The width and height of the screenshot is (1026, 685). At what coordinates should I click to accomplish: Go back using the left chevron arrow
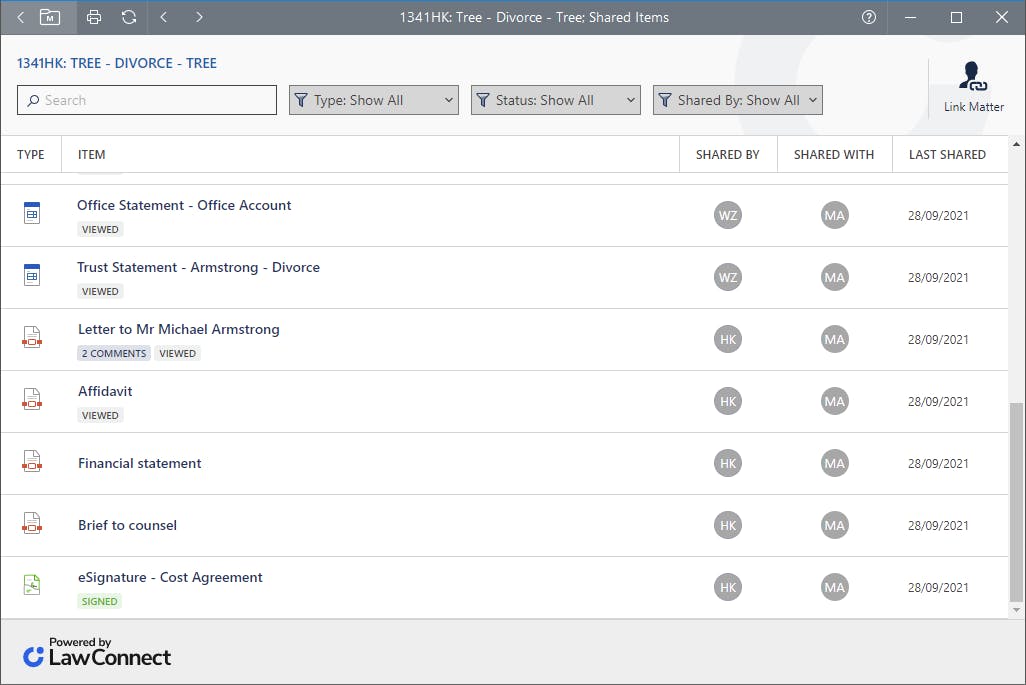164,17
